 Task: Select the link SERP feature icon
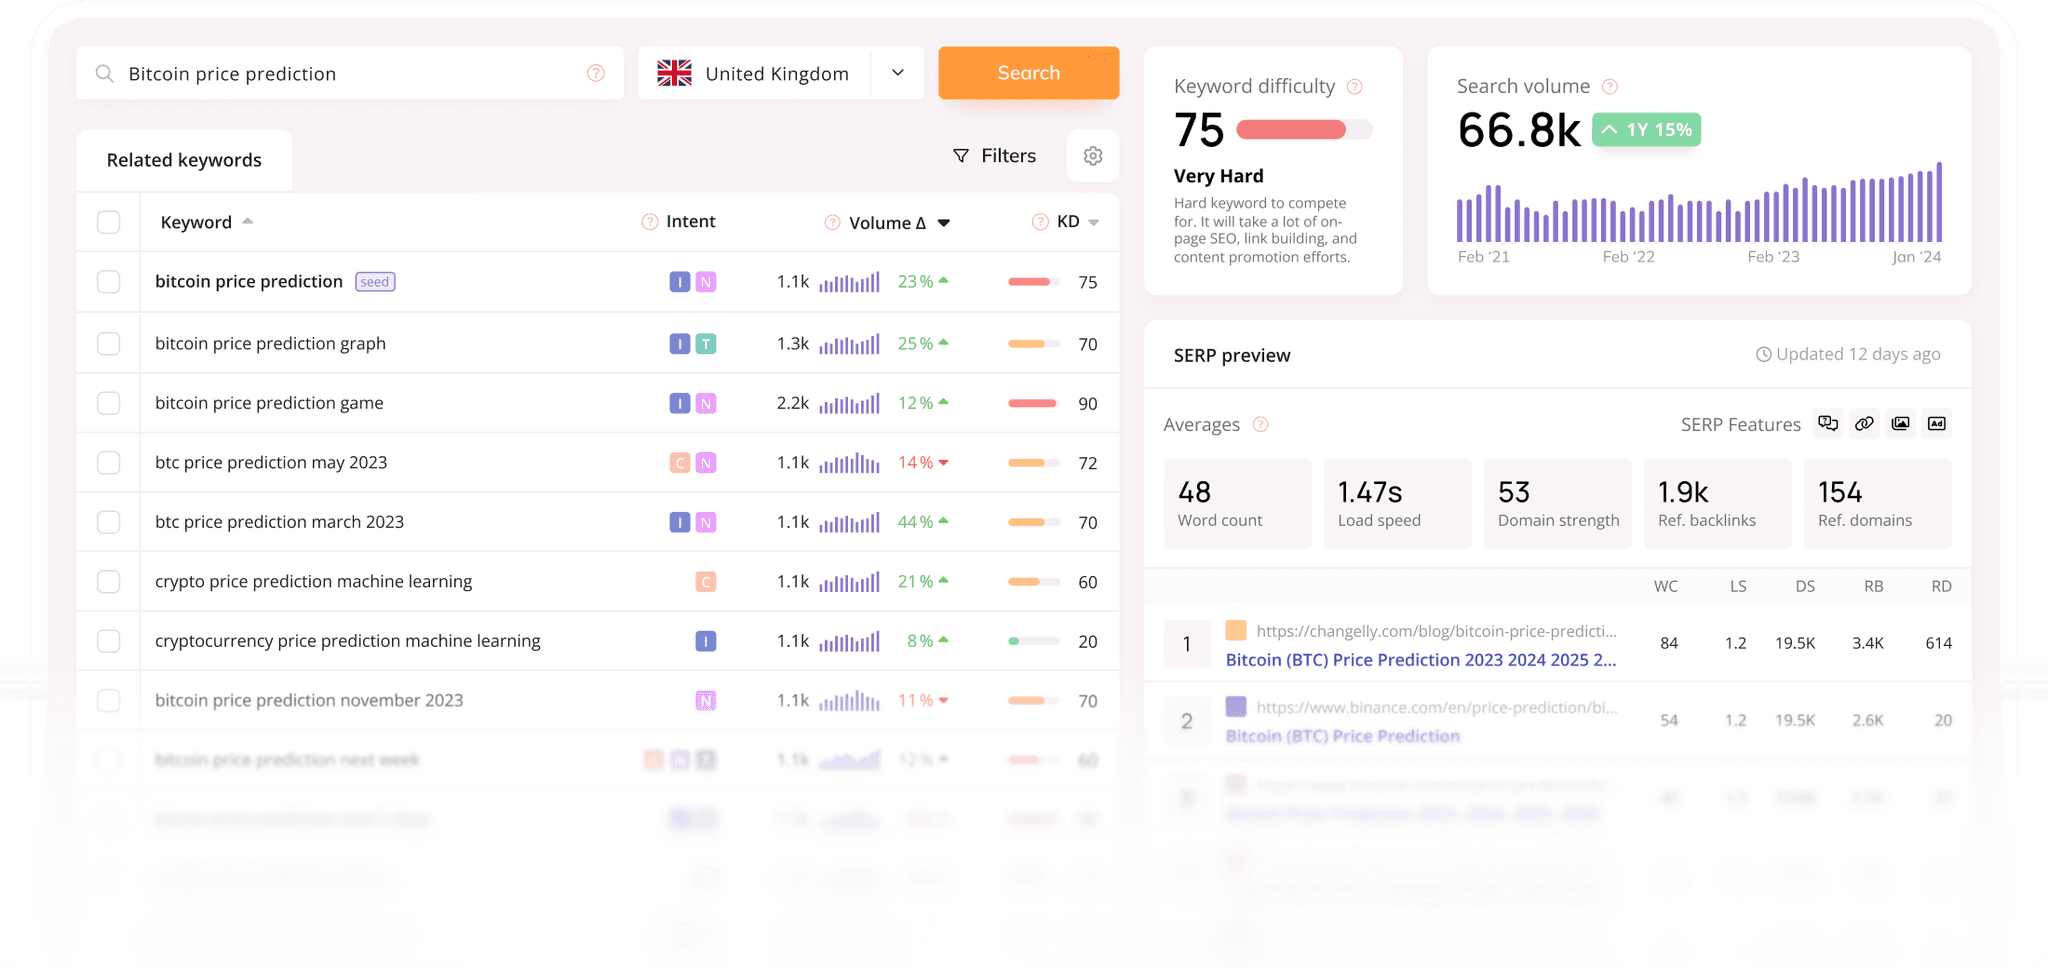pos(1864,424)
